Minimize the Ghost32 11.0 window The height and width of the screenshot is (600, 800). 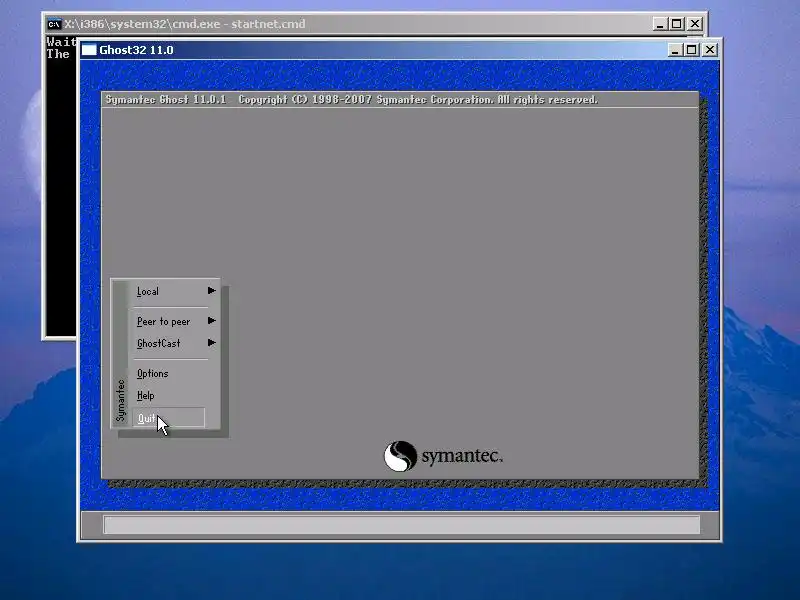coord(675,50)
